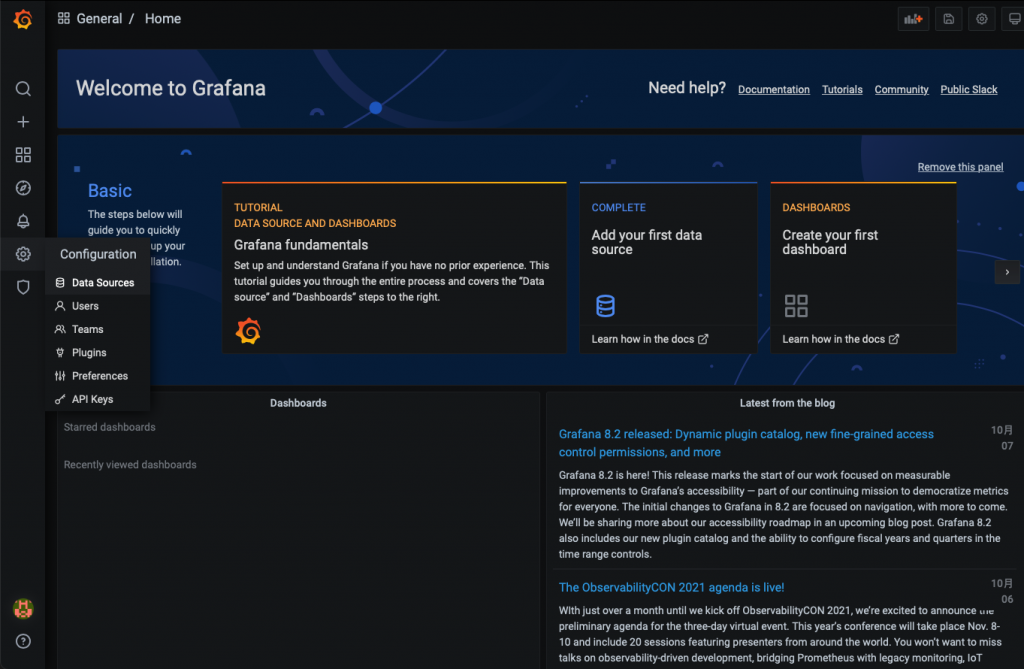The image size is (1024, 669).
Task: Open API Keys in Configuration menu
Action: (x=98, y=399)
